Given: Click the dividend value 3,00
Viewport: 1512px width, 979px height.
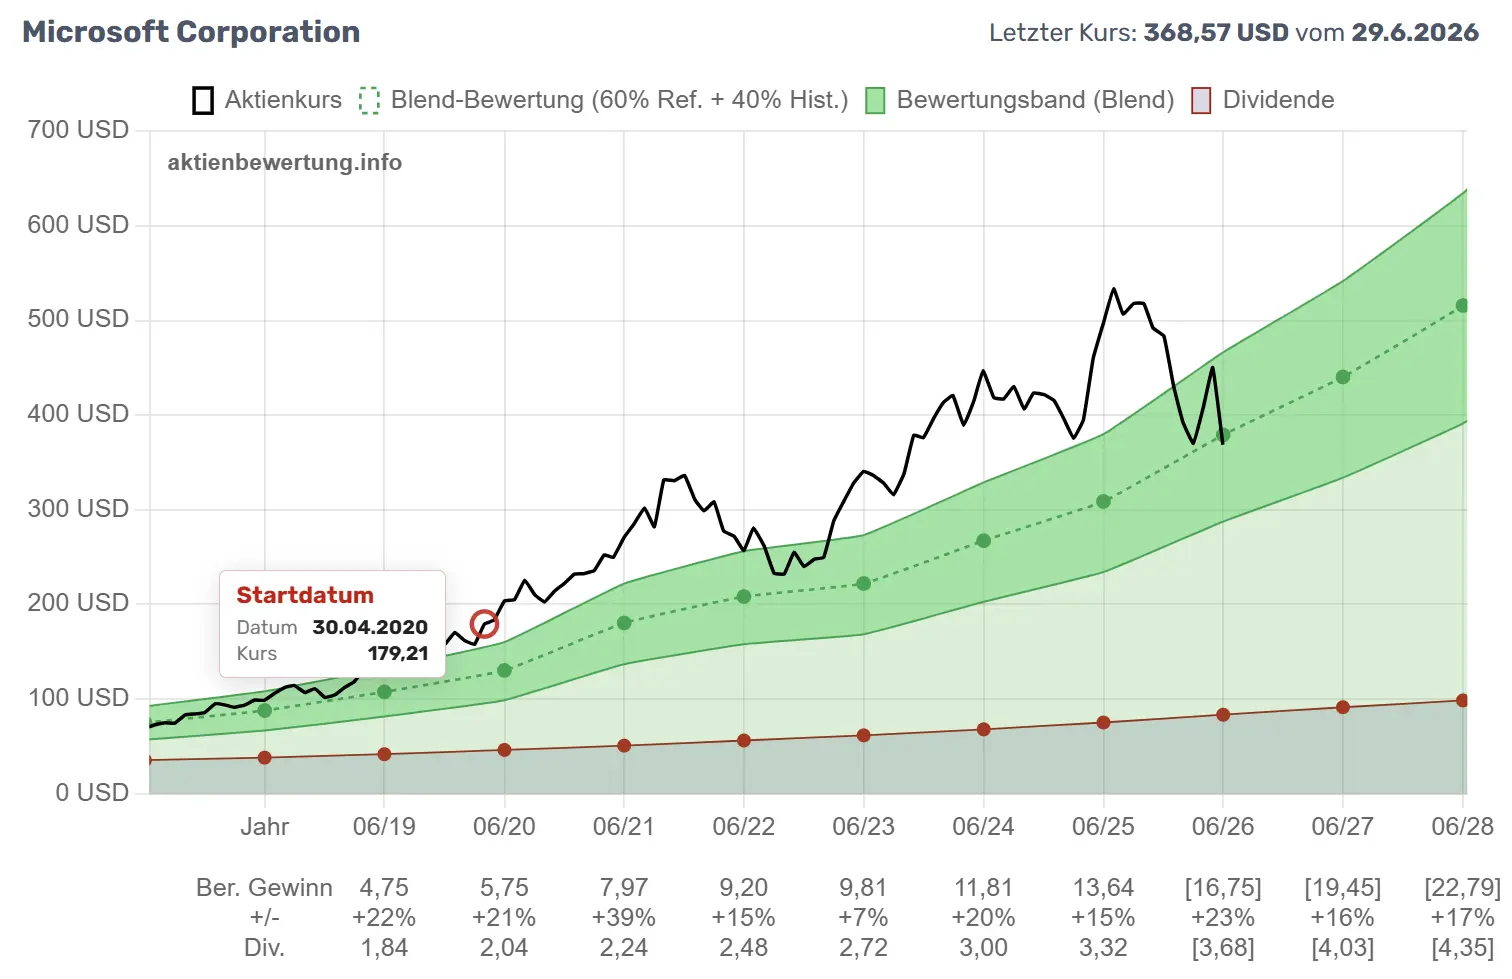Looking at the screenshot, I should (x=984, y=948).
